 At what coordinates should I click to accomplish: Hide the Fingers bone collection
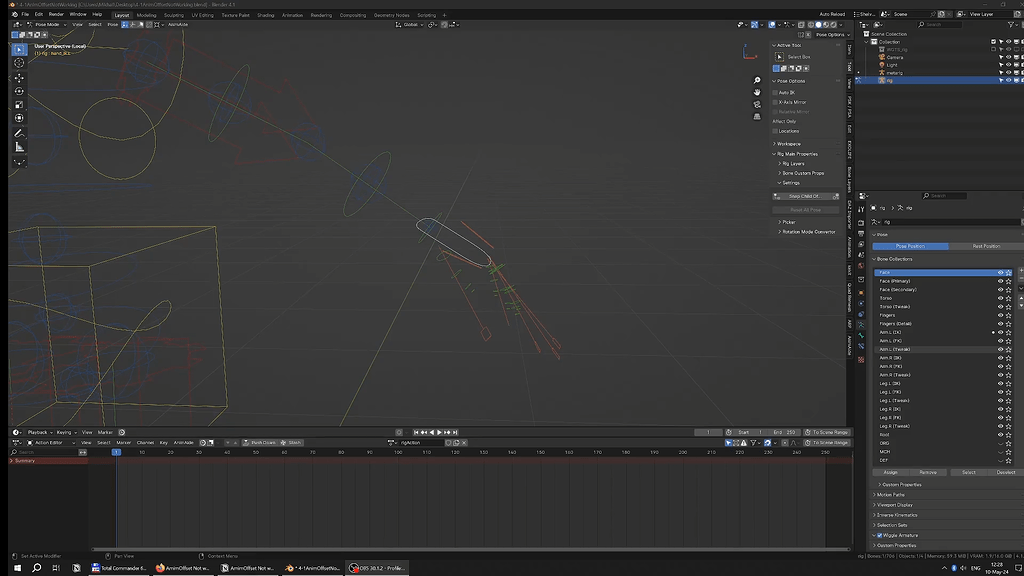pyautogui.click(x=1000, y=315)
